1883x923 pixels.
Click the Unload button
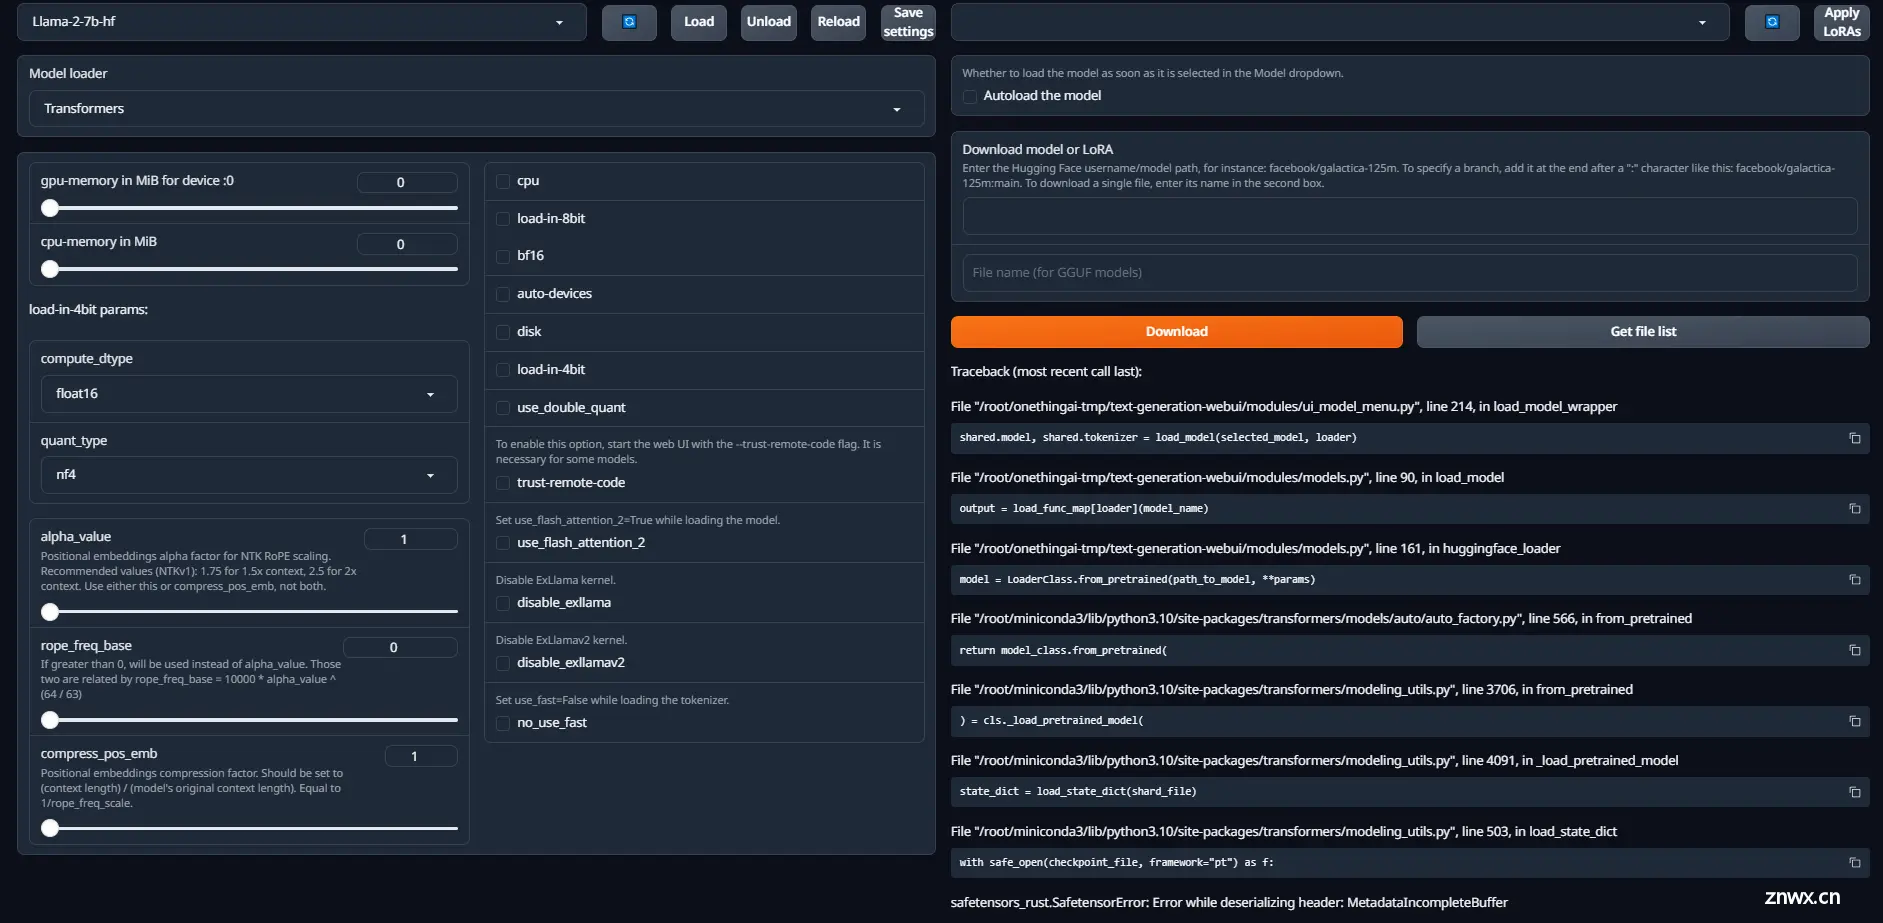pos(769,22)
